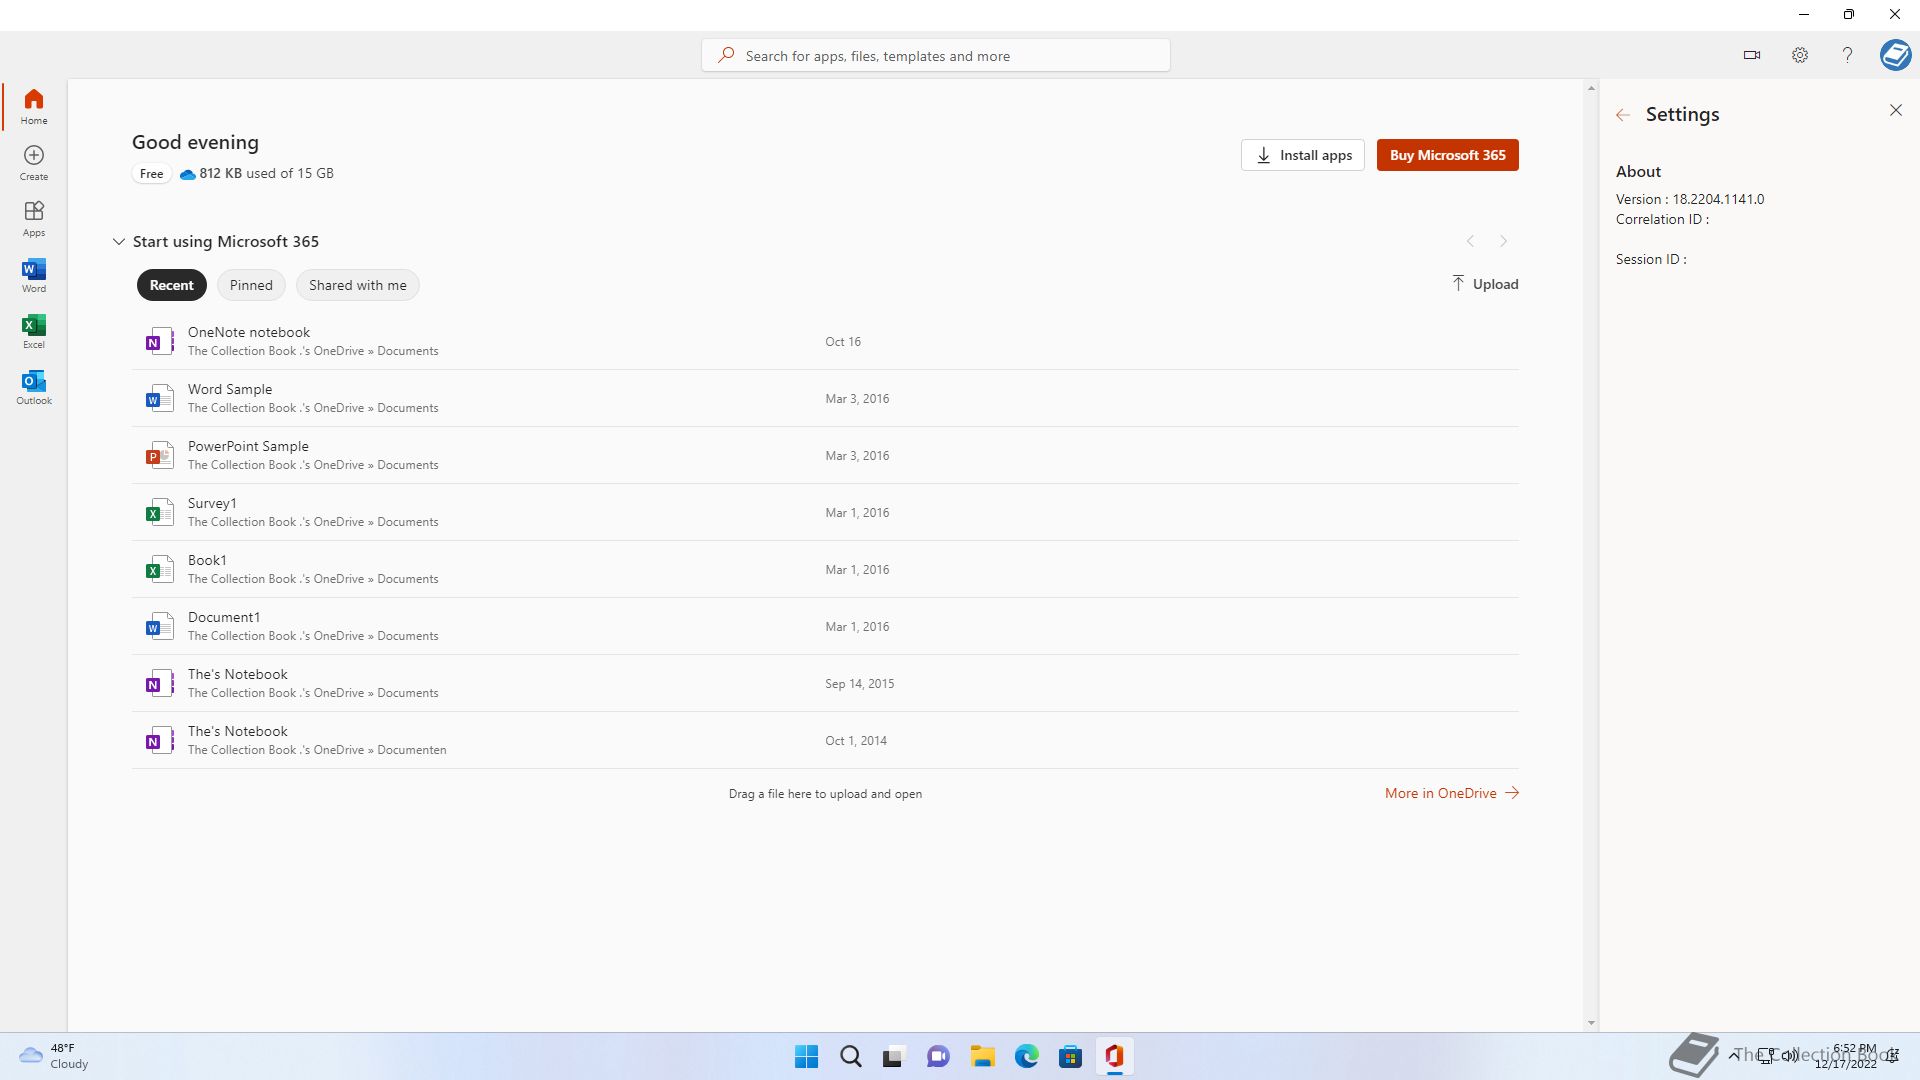The image size is (1920, 1080).
Task: Open the Apps page in sidebar
Action: tap(34, 218)
